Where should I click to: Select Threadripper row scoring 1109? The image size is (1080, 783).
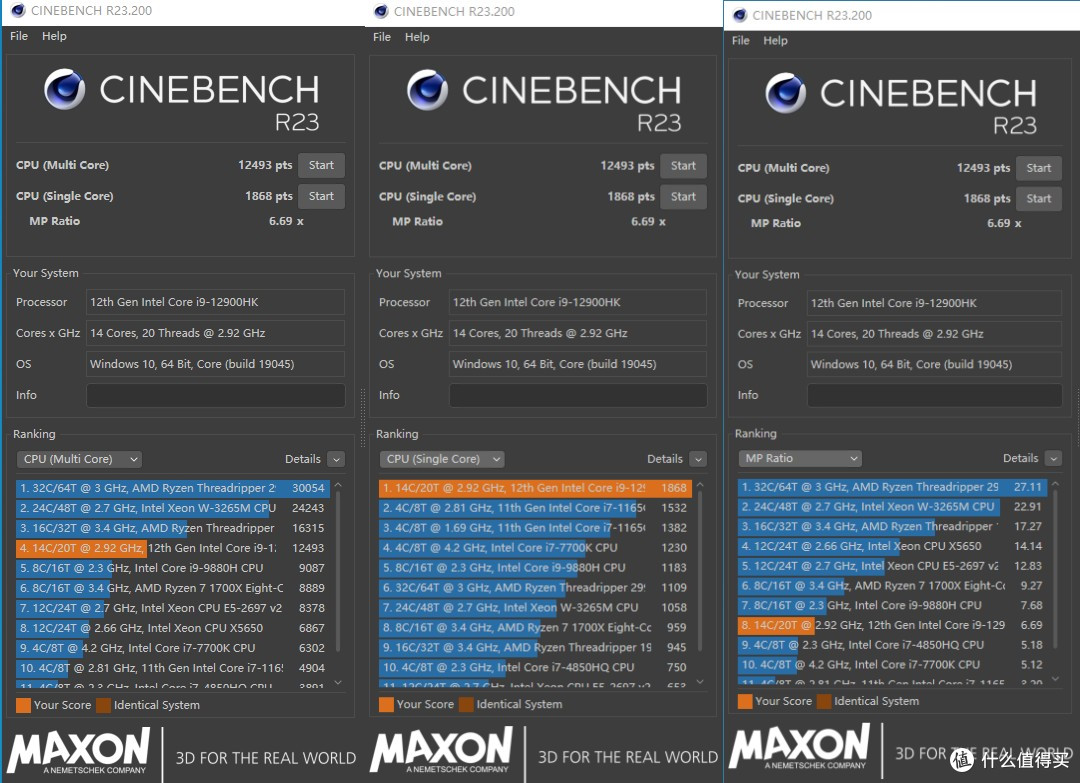[x=534, y=588]
